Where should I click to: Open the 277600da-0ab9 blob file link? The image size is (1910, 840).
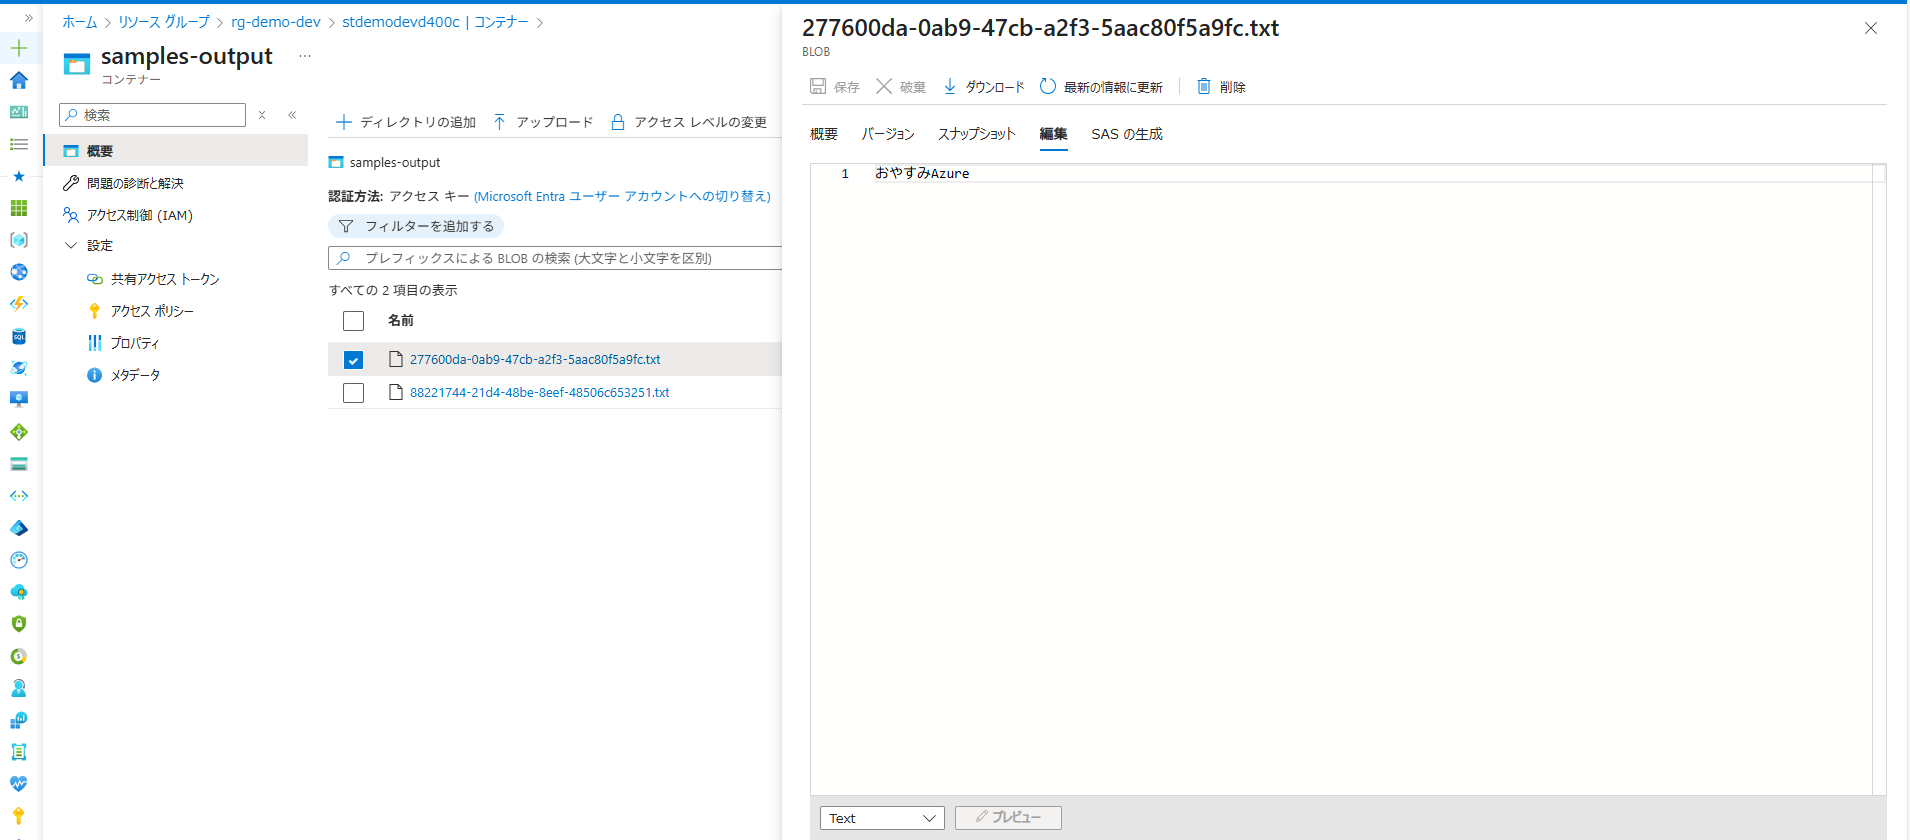click(x=535, y=359)
